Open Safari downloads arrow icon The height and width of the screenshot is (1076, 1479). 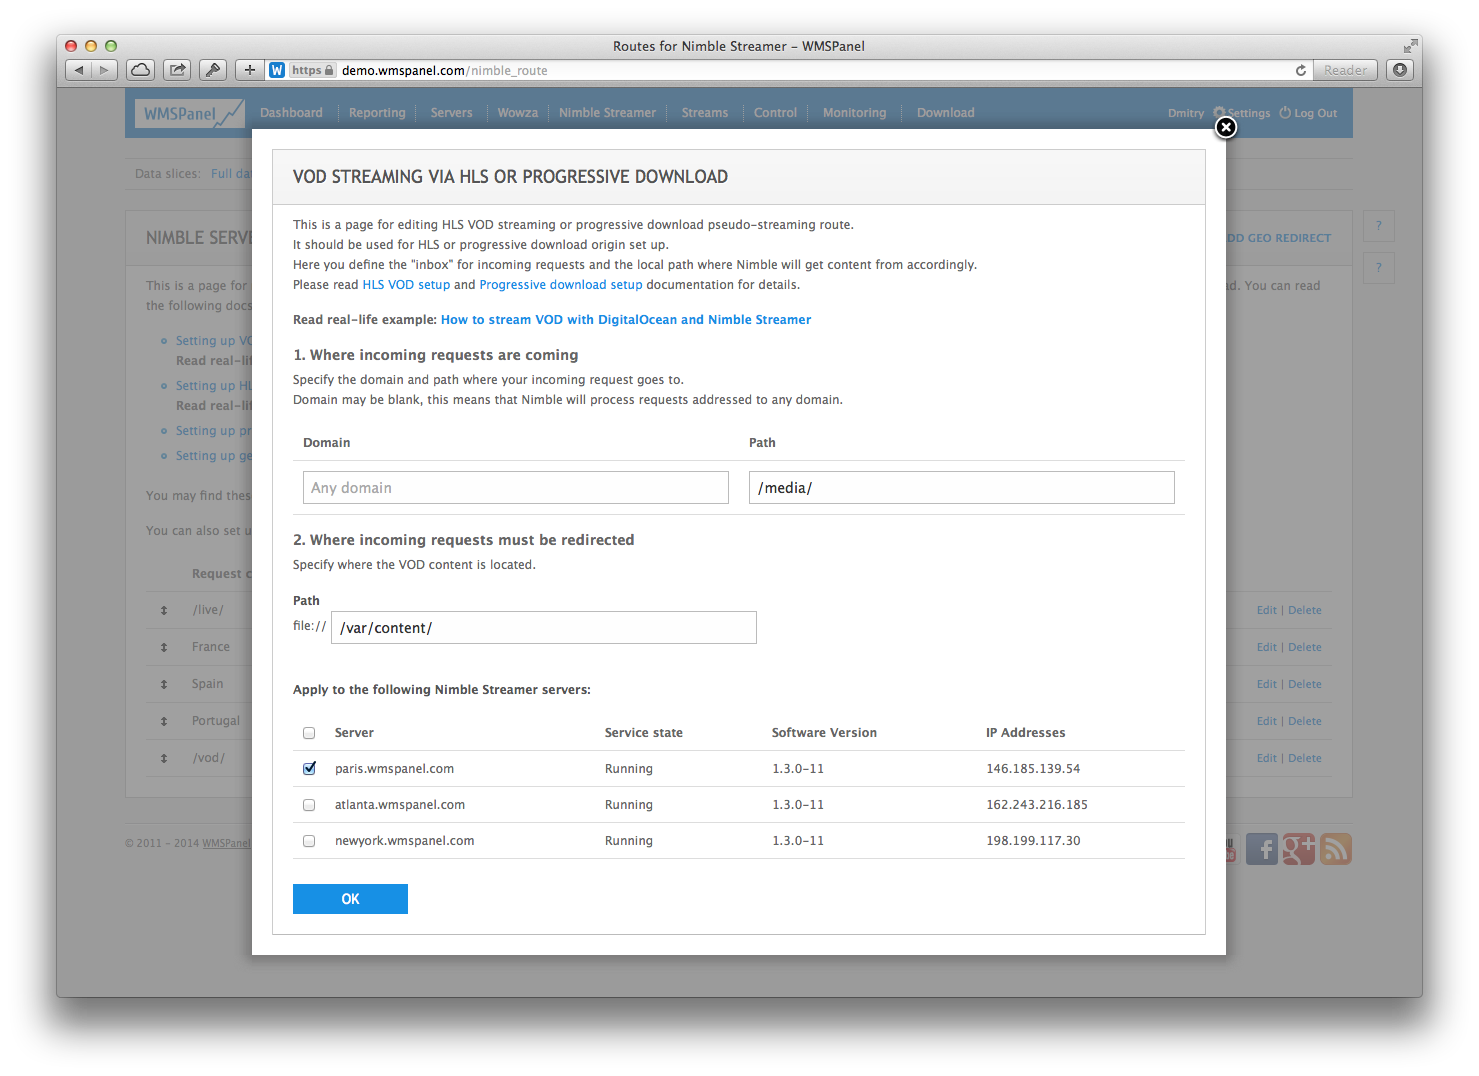[1400, 70]
